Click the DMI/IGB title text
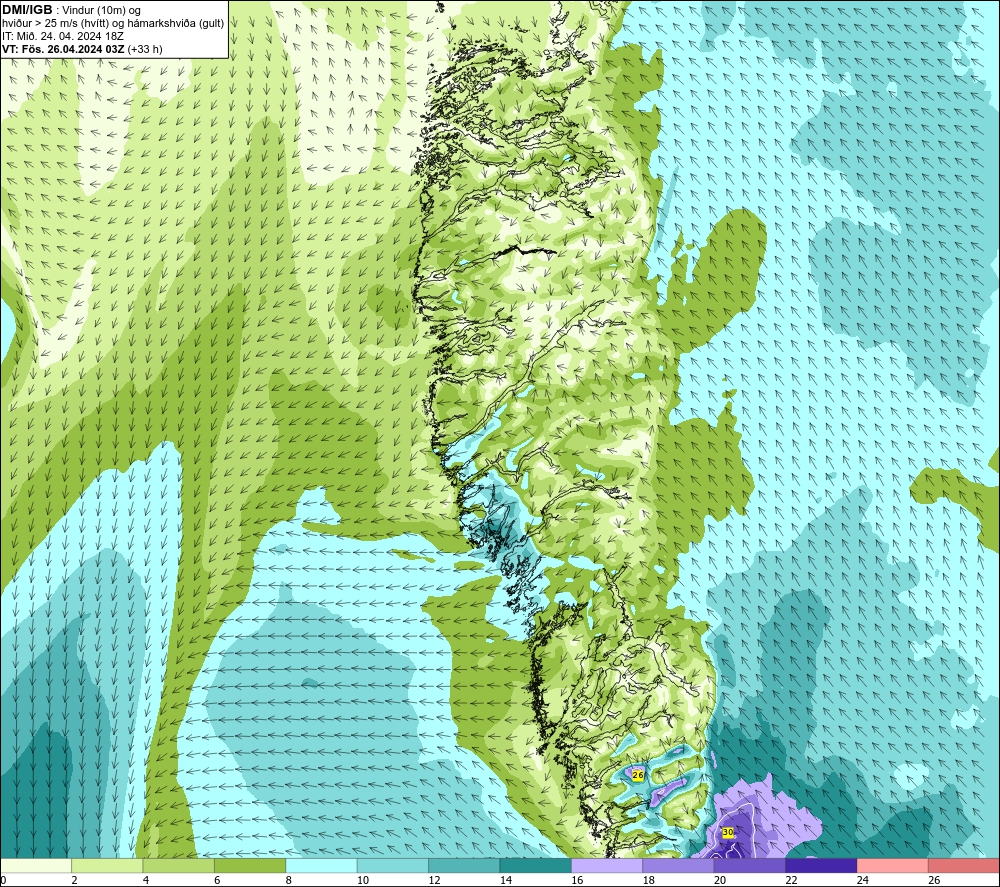The width and height of the screenshot is (1000, 887). click(27, 10)
